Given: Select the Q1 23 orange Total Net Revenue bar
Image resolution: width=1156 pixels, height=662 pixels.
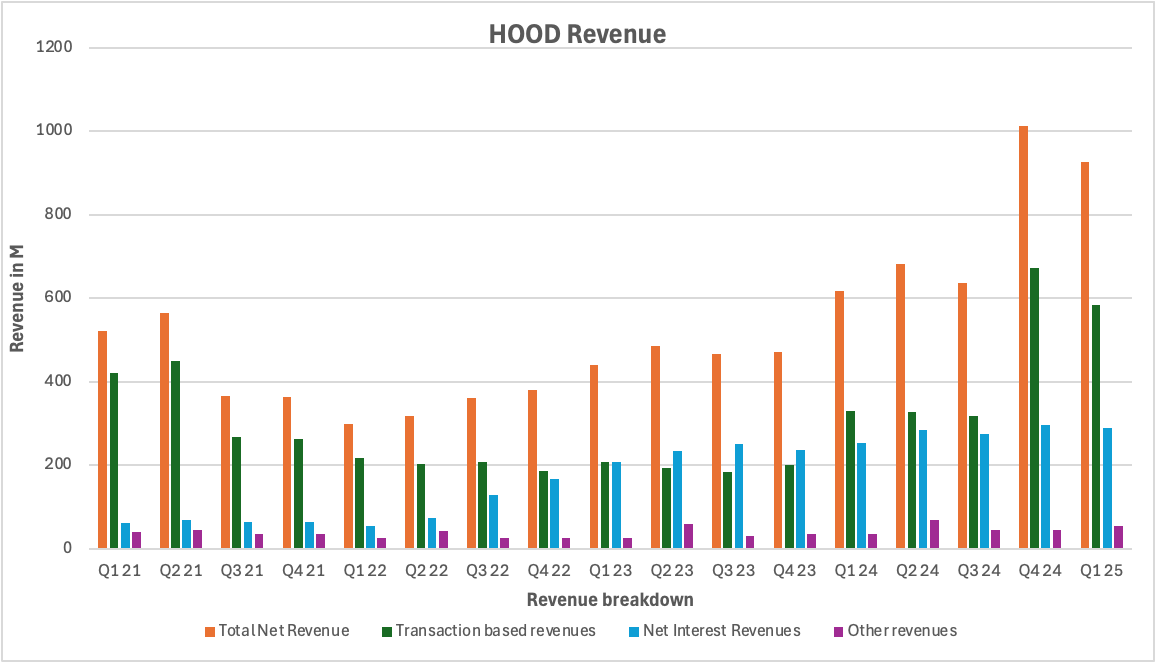Looking at the screenshot, I should point(593,457).
